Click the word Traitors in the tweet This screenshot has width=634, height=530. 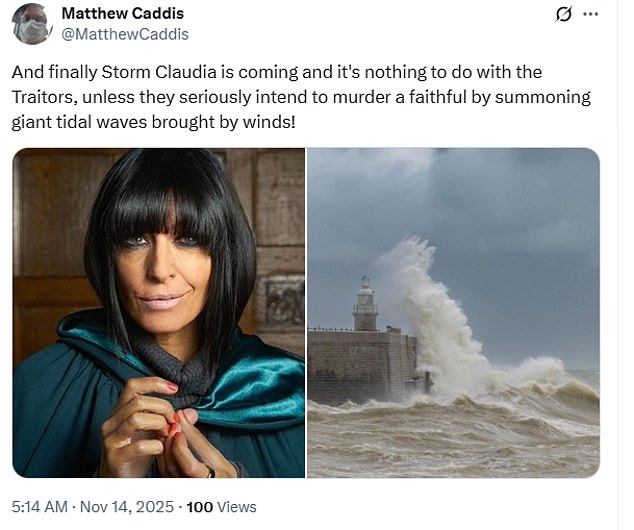(x=44, y=97)
